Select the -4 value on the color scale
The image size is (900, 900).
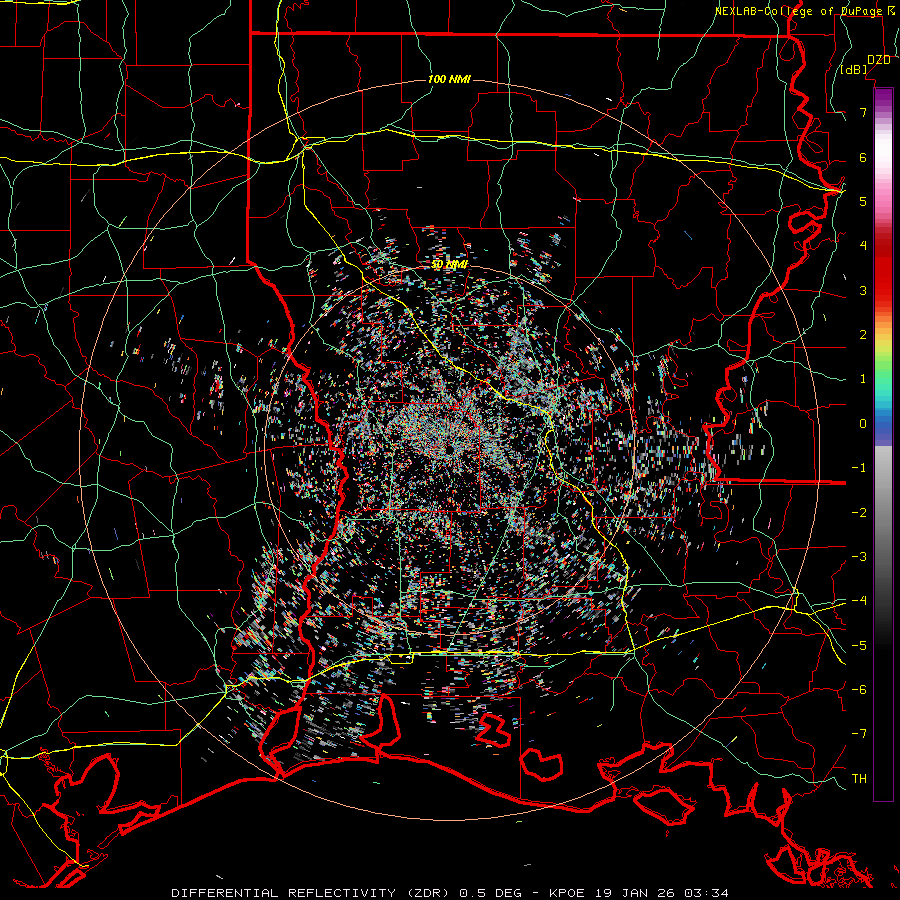(x=859, y=601)
